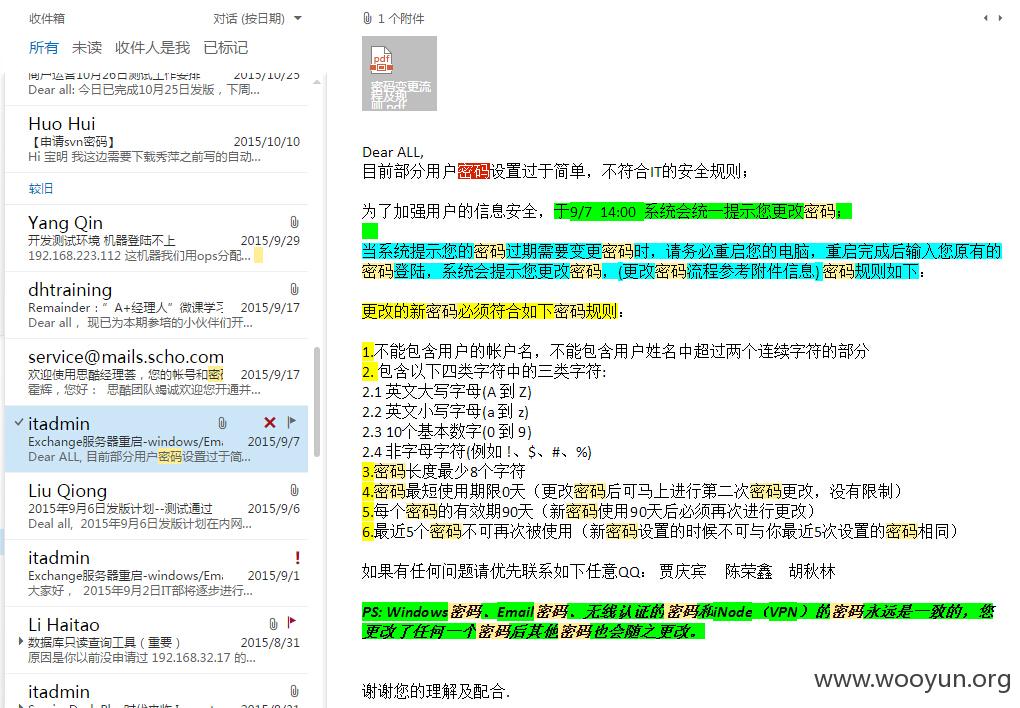Expand the bottom itadmin conversation triangle
This screenshot has width=1020, height=708.
pos(21,705)
